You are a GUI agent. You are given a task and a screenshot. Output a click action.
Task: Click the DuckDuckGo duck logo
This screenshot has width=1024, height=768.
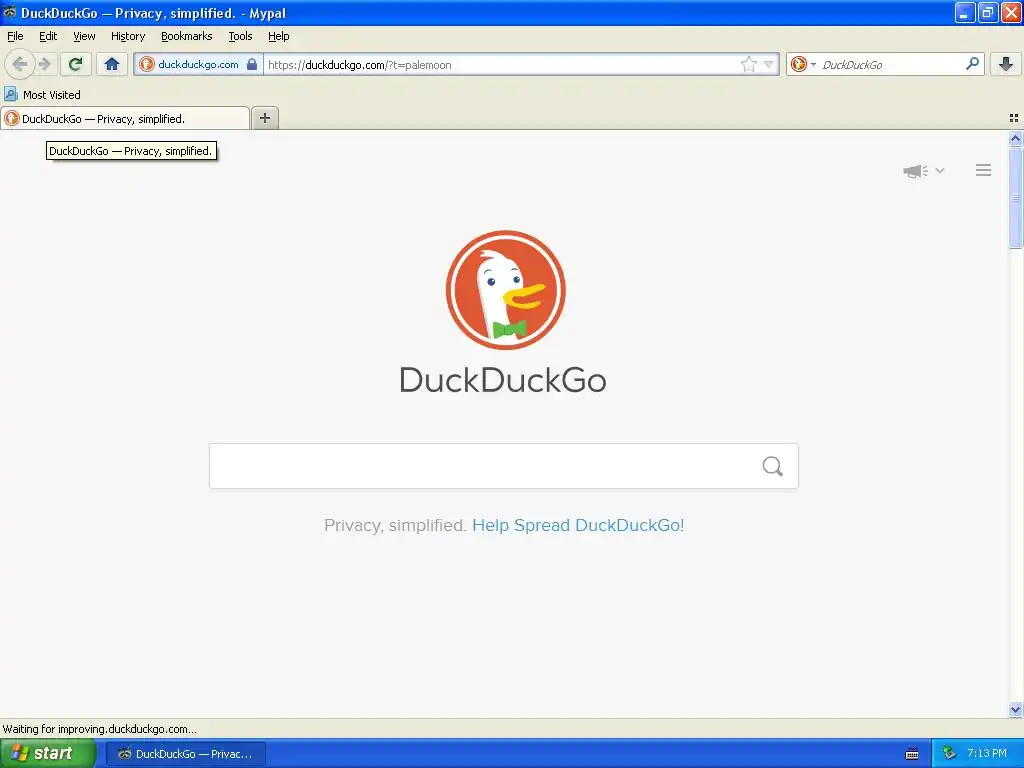(x=505, y=289)
